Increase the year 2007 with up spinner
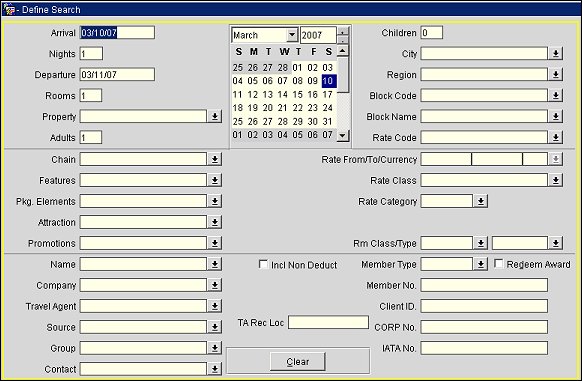Screen dimensions: 582x381 pyautogui.click(x=343, y=31)
